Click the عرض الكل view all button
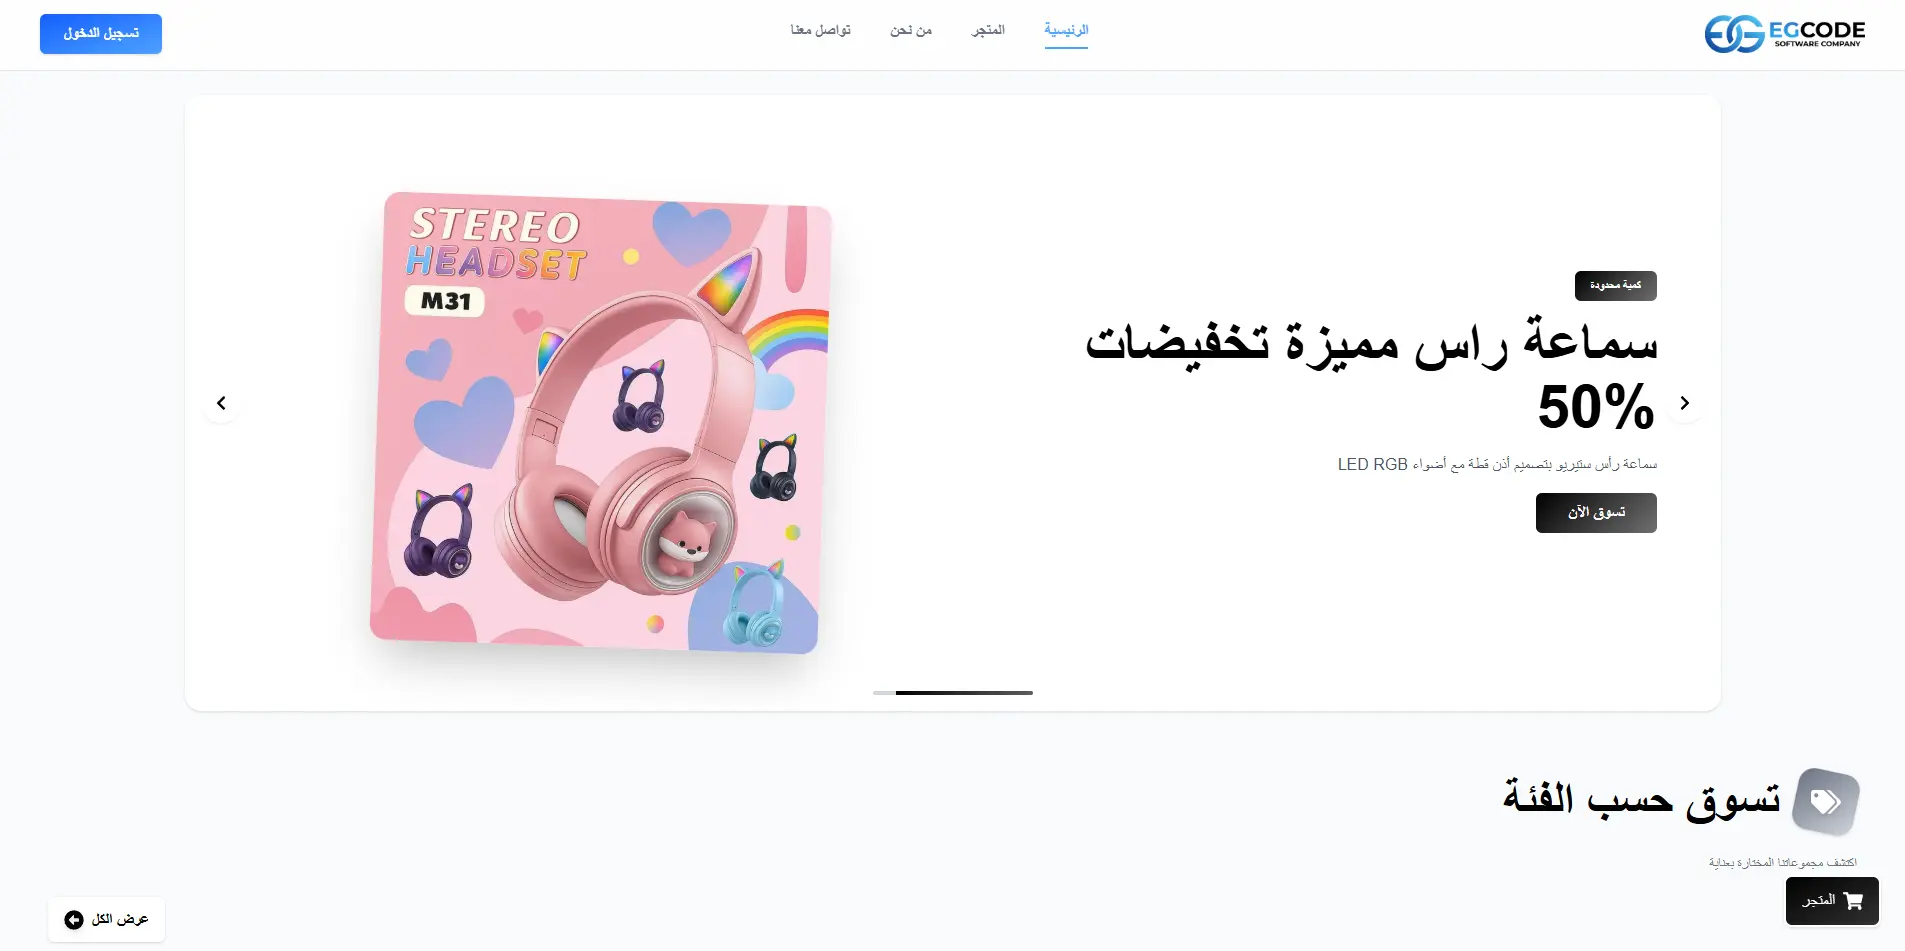The height and width of the screenshot is (951, 1905). [106, 920]
